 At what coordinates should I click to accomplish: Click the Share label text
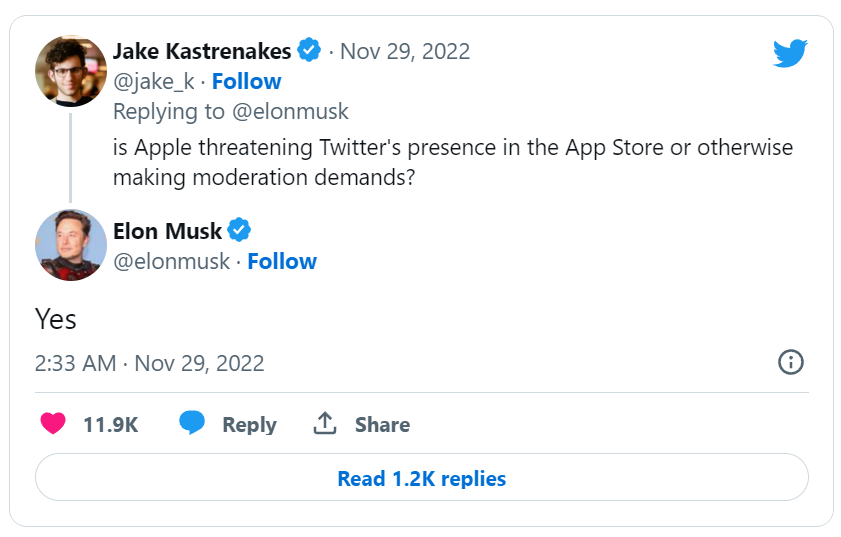coord(382,425)
